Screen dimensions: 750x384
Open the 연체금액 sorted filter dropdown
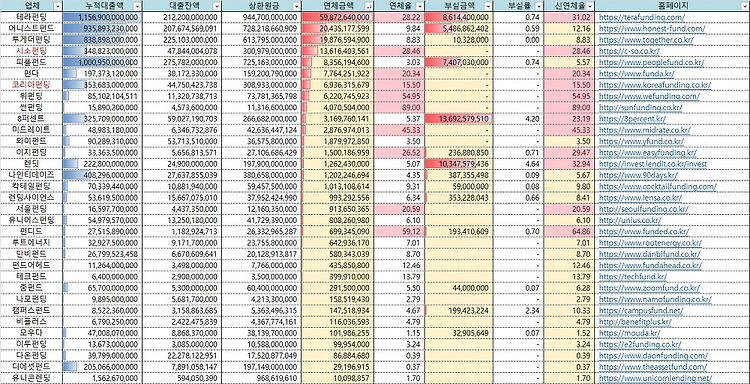coord(368,6)
